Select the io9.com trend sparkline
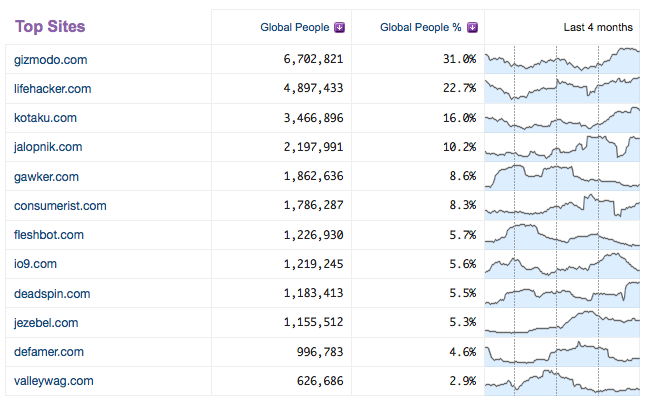The image size is (652, 412). pyautogui.click(x=562, y=264)
